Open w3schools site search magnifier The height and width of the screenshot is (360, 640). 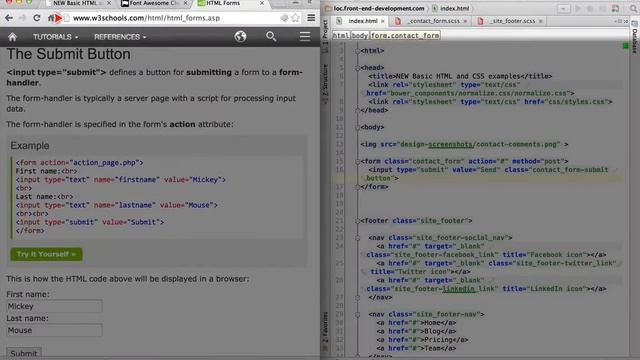pyautogui.click(x=271, y=36)
